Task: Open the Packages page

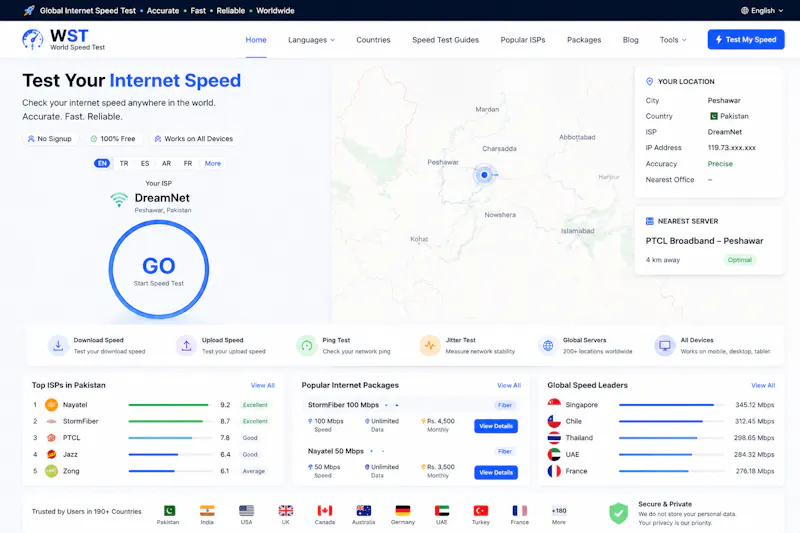Action: pos(584,40)
